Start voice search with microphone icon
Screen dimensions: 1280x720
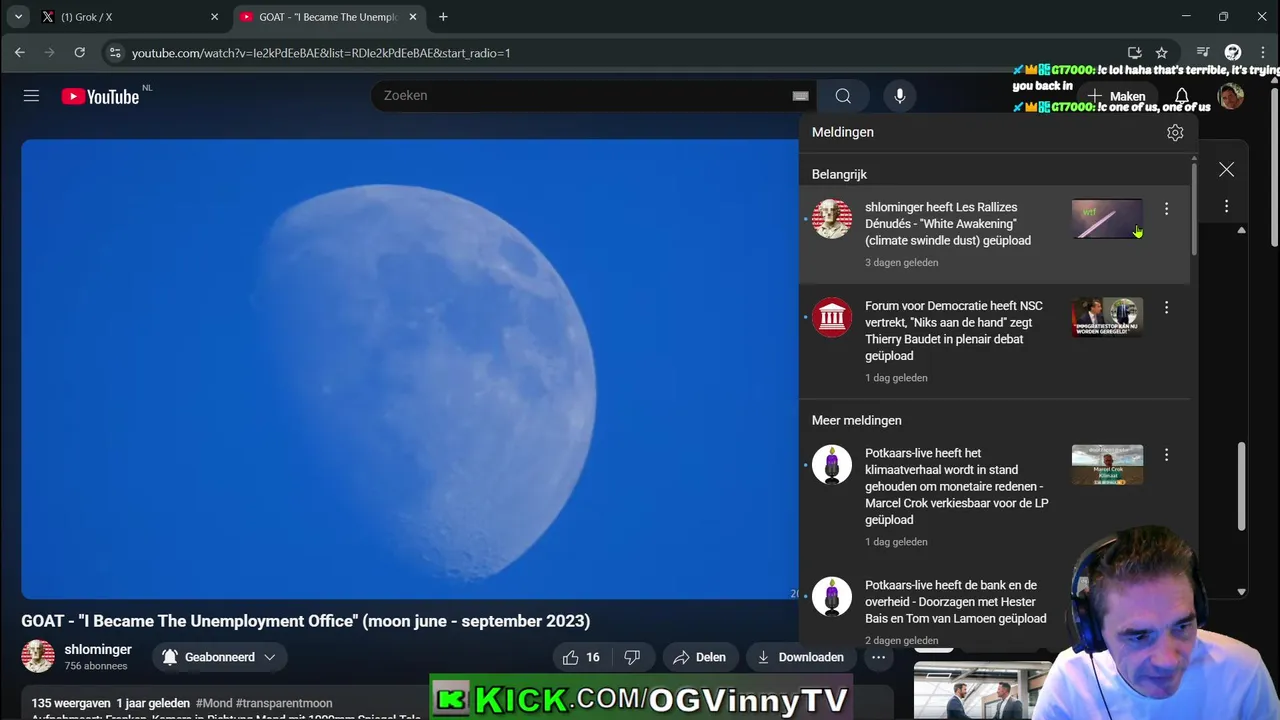pyautogui.click(x=900, y=96)
